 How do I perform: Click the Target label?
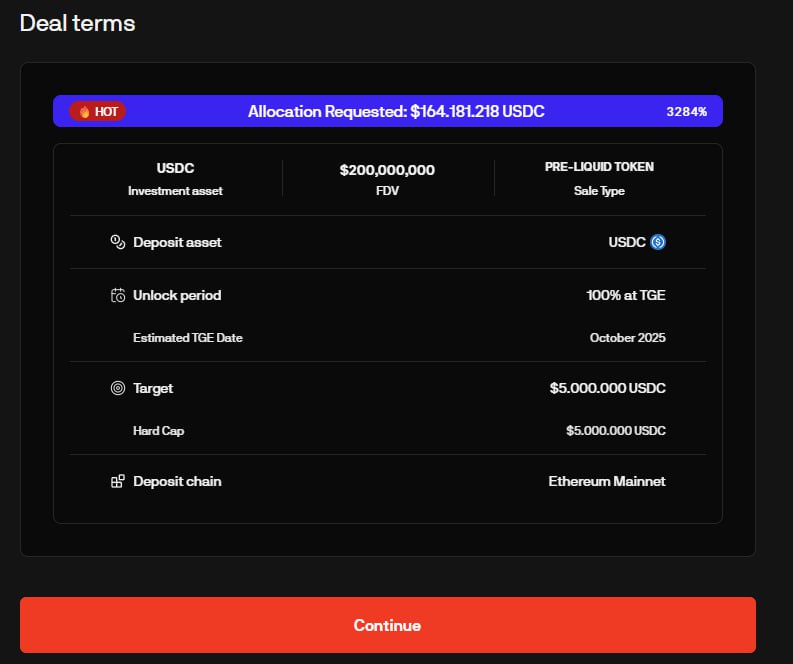153,388
